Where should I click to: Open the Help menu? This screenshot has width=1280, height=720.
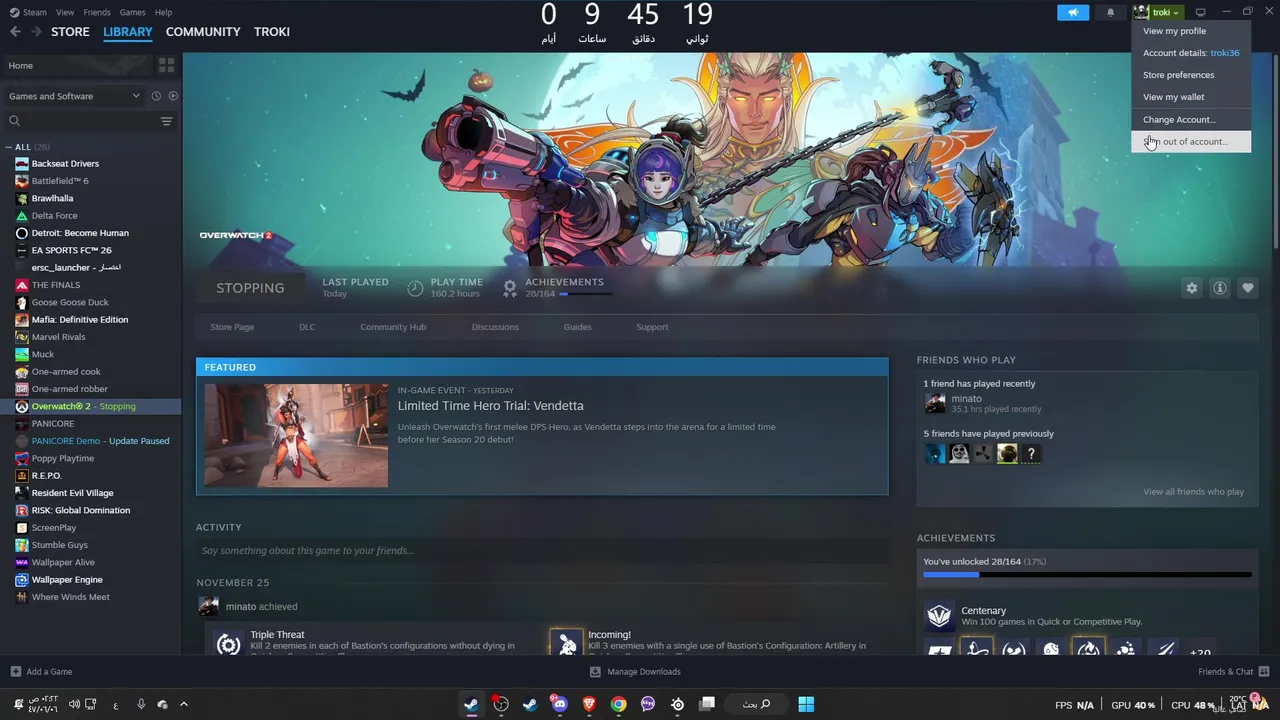[x=163, y=12]
